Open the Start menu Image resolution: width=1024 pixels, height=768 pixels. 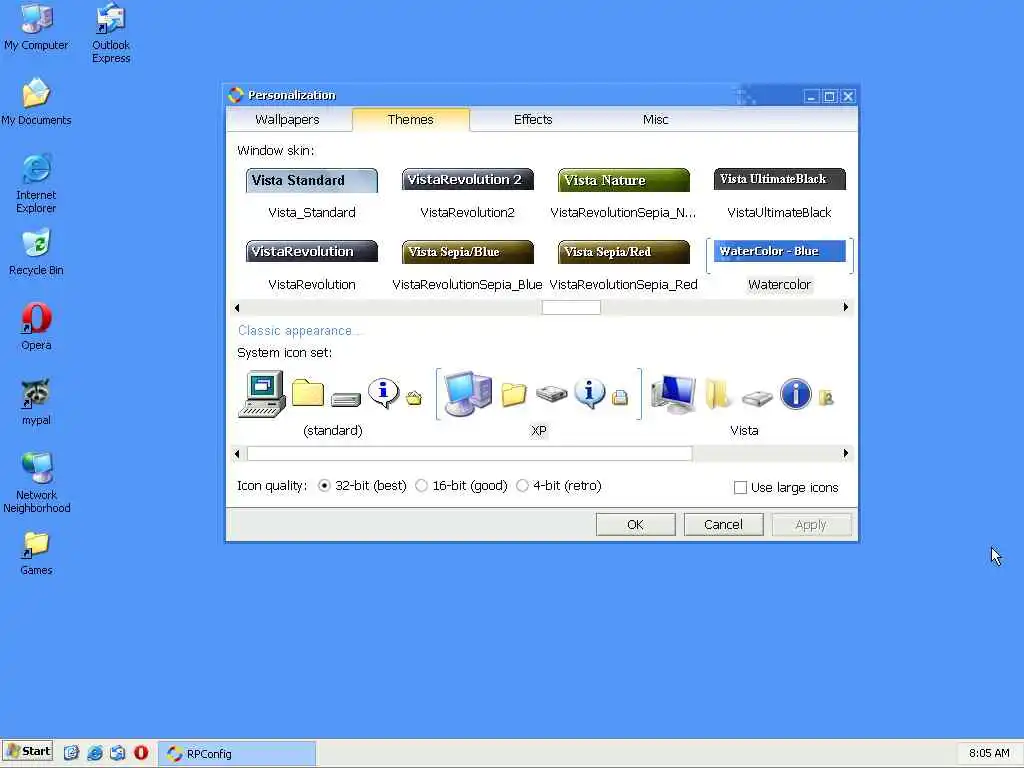tap(27, 751)
